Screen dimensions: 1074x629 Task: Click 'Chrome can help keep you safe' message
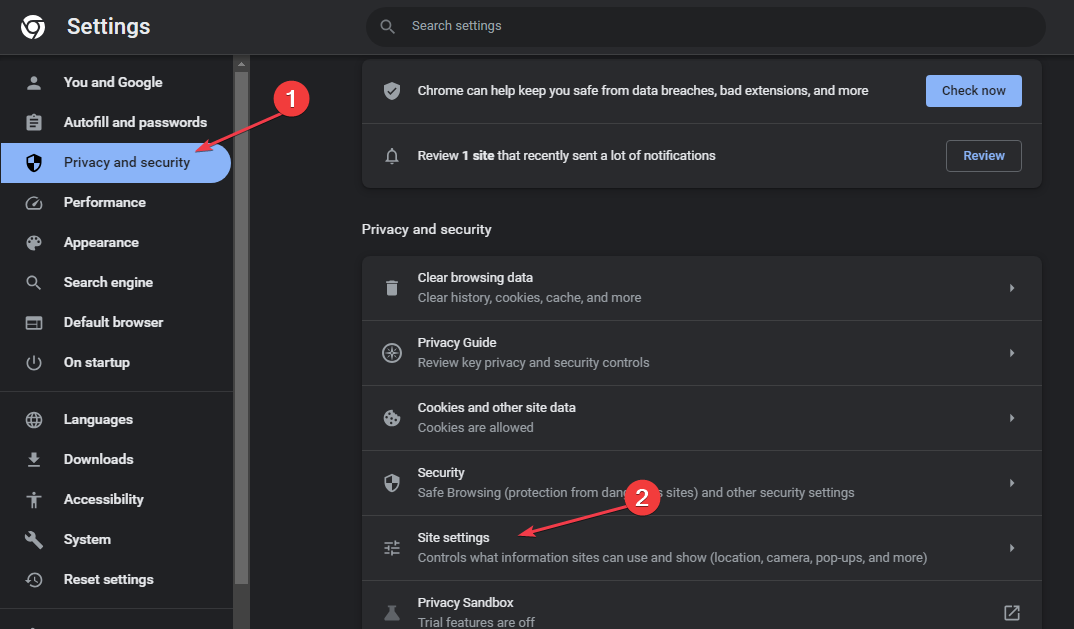(x=643, y=91)
